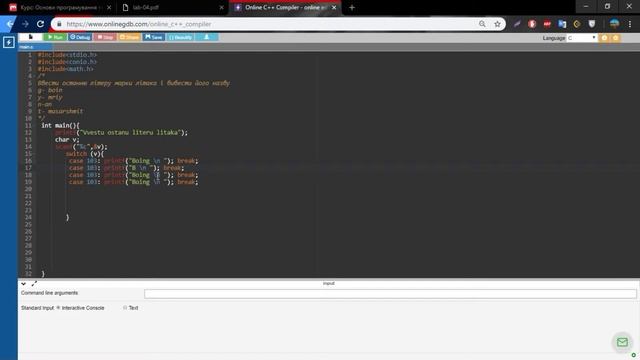Open the green mail feedback icon
640x360 pixels.
(622, 342)
